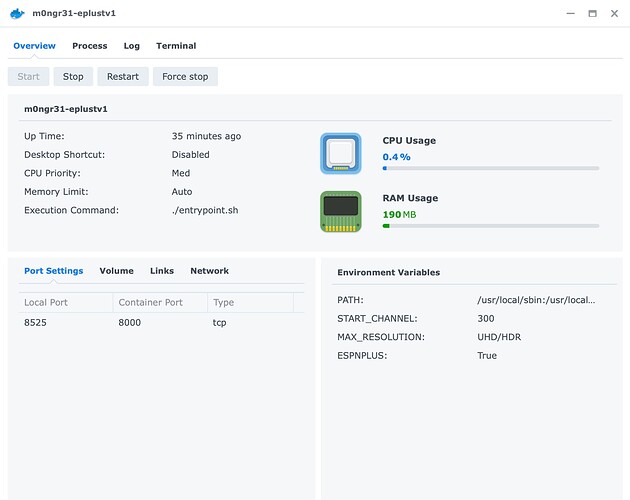The height and width of the screenshot is (500, 630).
Task: Show the Volume settings tab
Action: (x=116, y=271)
